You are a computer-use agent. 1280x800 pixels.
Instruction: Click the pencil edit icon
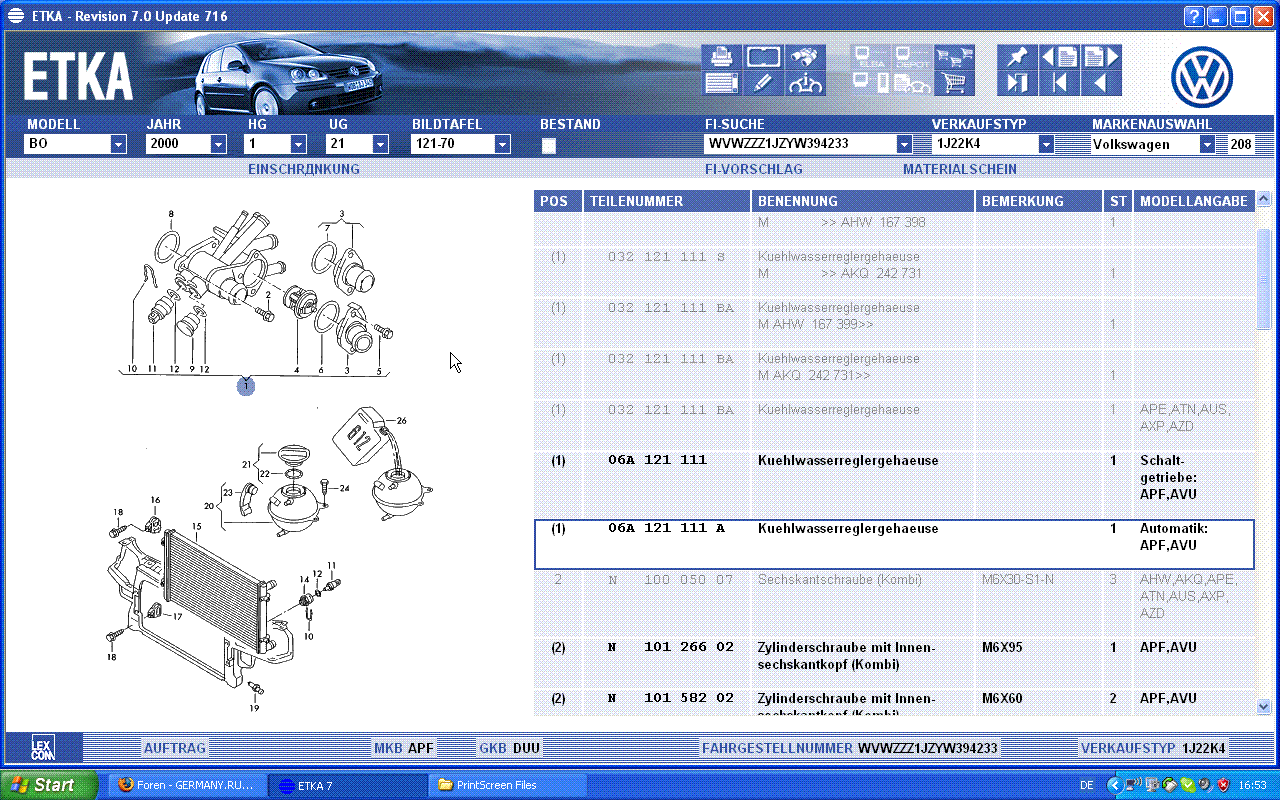pos(762,84)
